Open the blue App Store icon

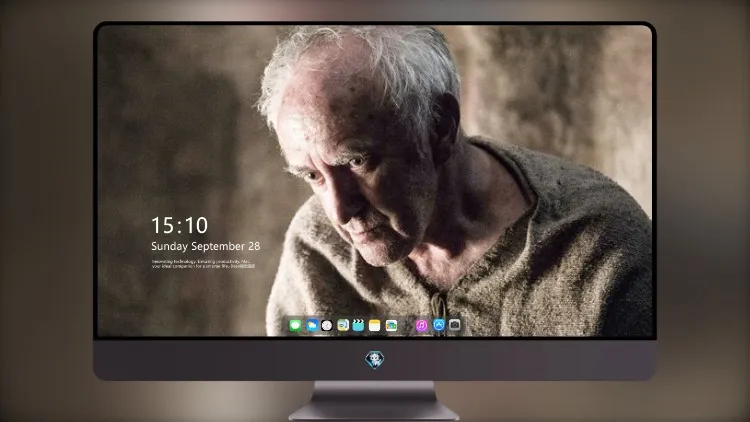(439, 325)
